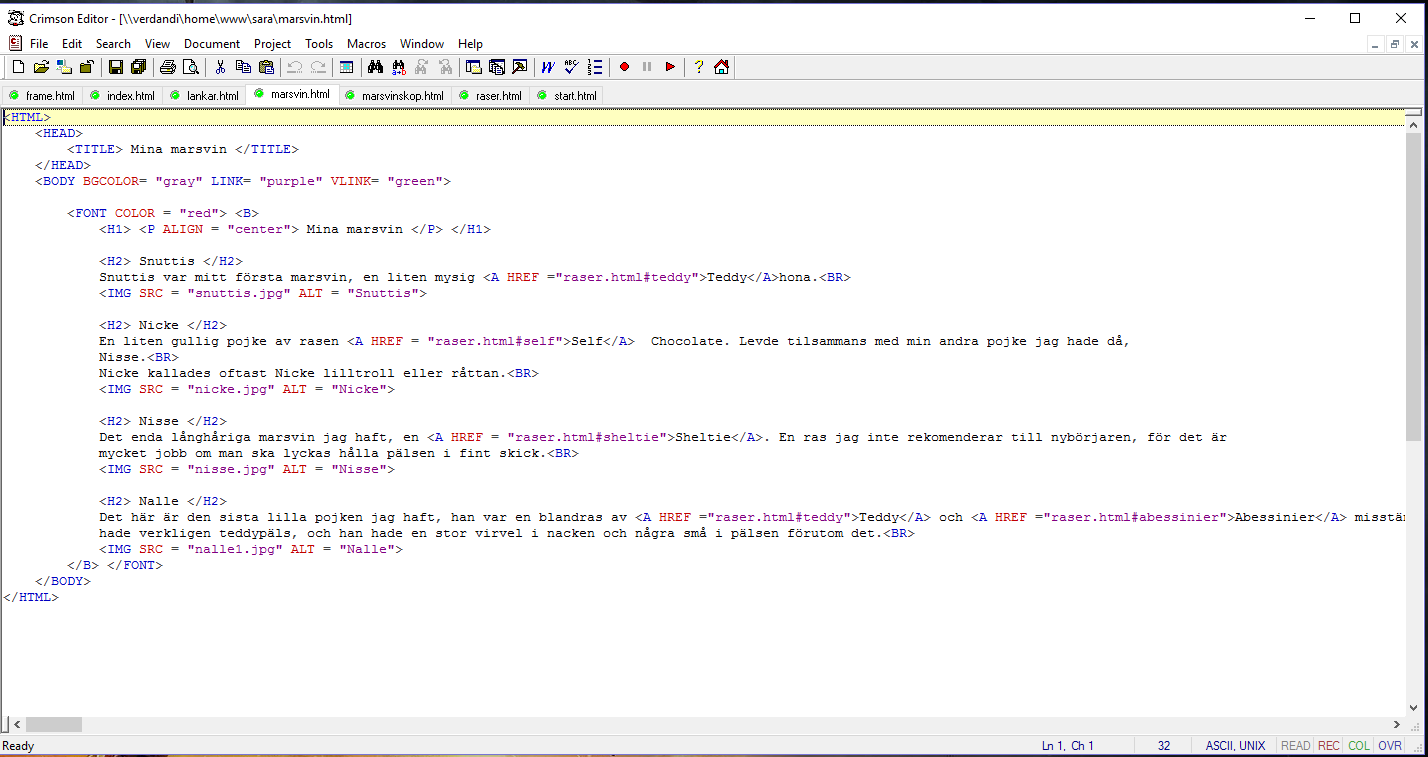The image size is (1428, 757).
Task: Click the Copy toolbar icon
Action: tap(243, 67)
